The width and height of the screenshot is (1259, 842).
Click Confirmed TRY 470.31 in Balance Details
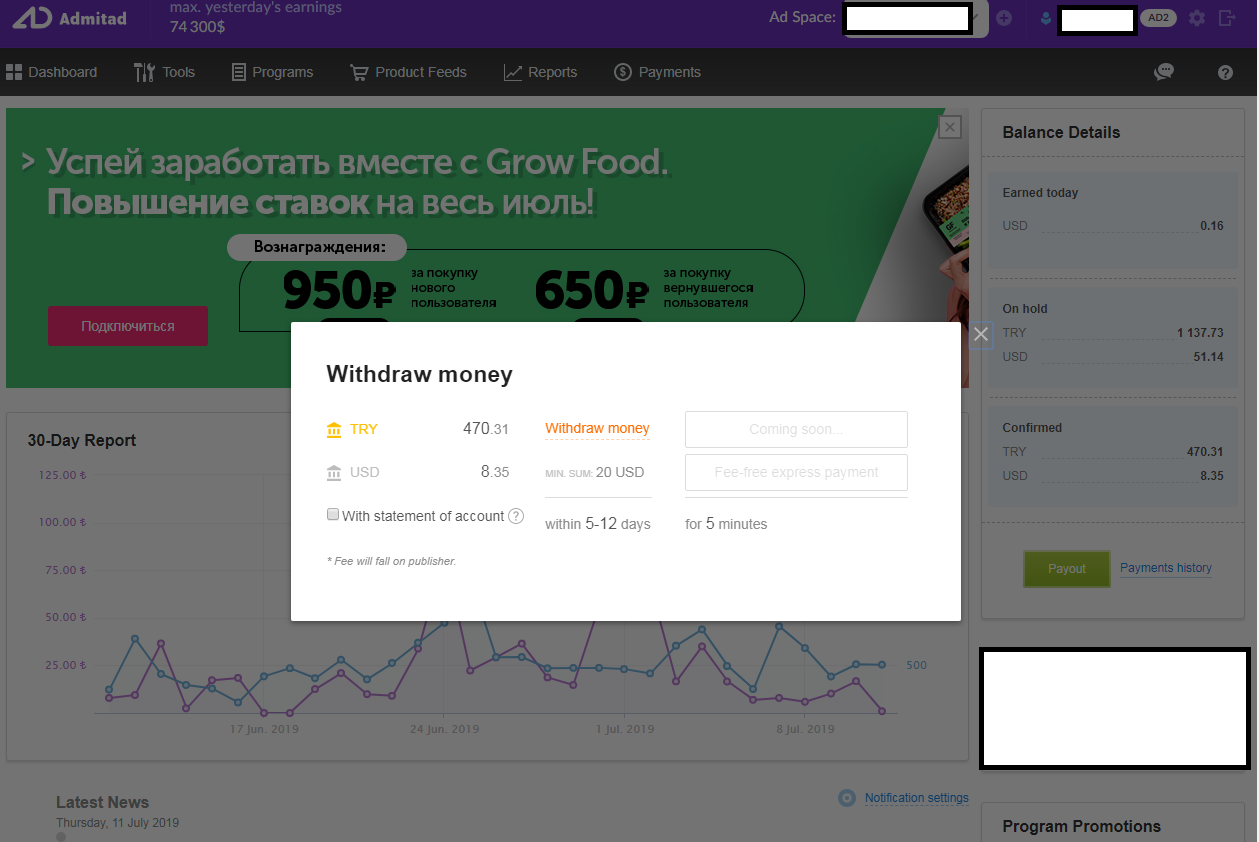(x=1205, y=452)
